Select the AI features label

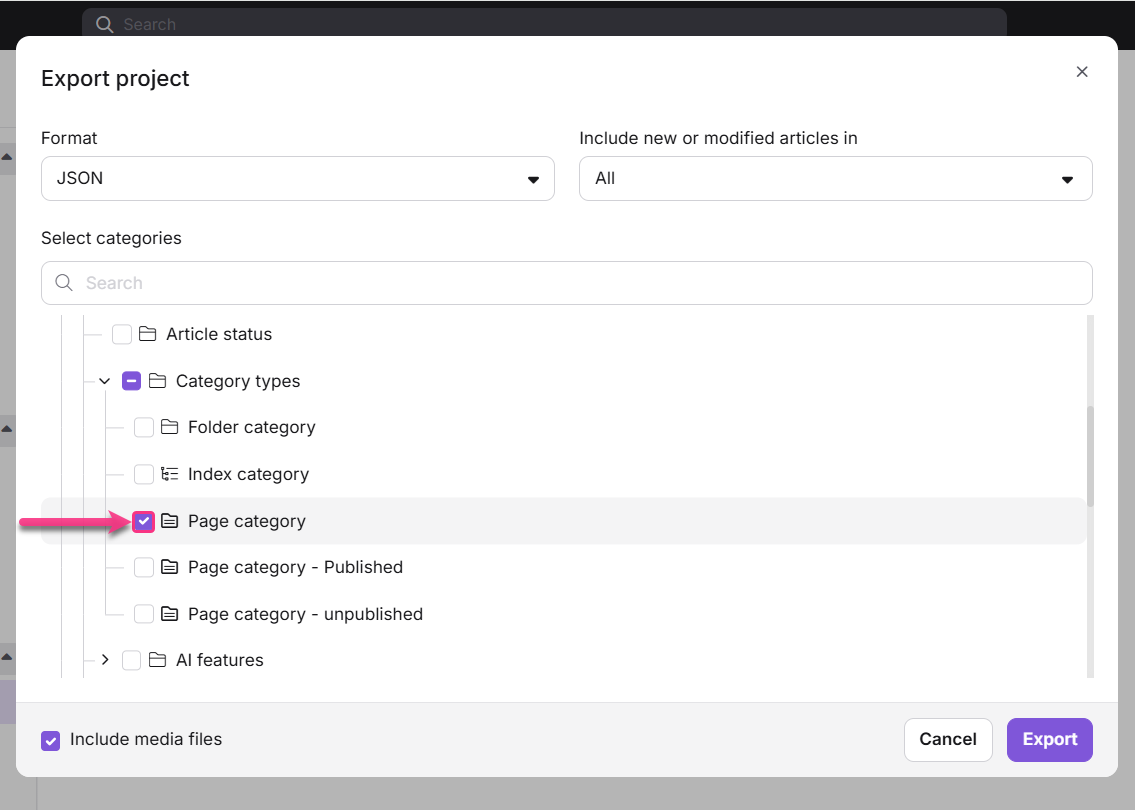tap(219, 660)
